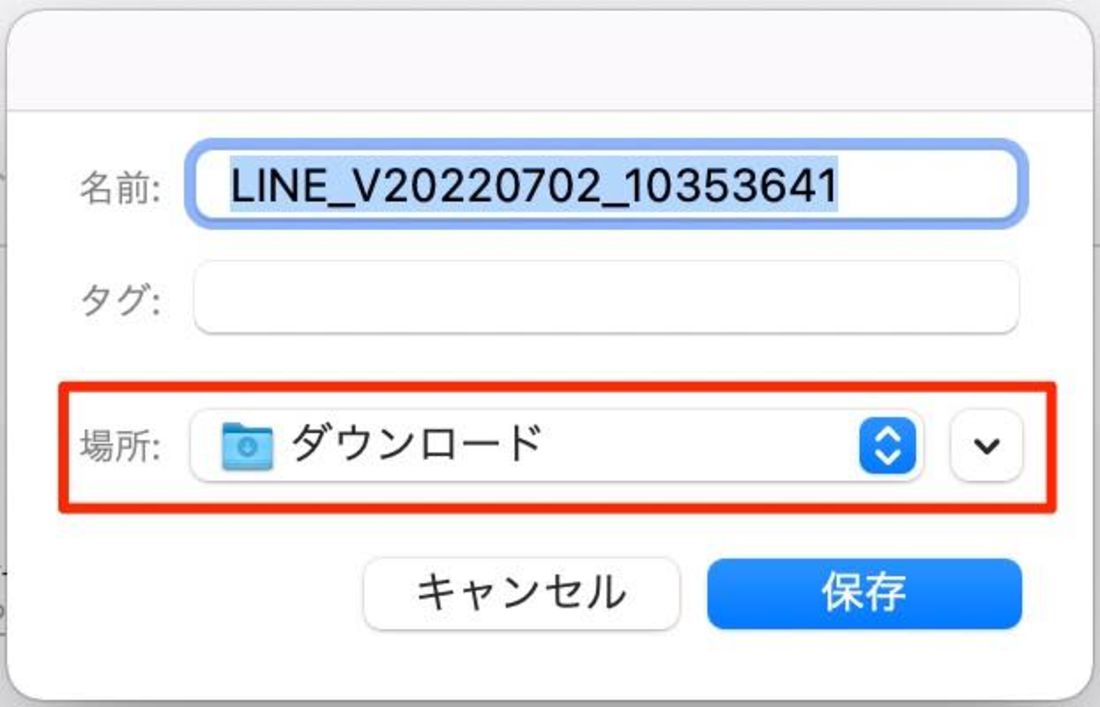Click the 場所: label
This screenshot has width=1100, height=707.
121,445
